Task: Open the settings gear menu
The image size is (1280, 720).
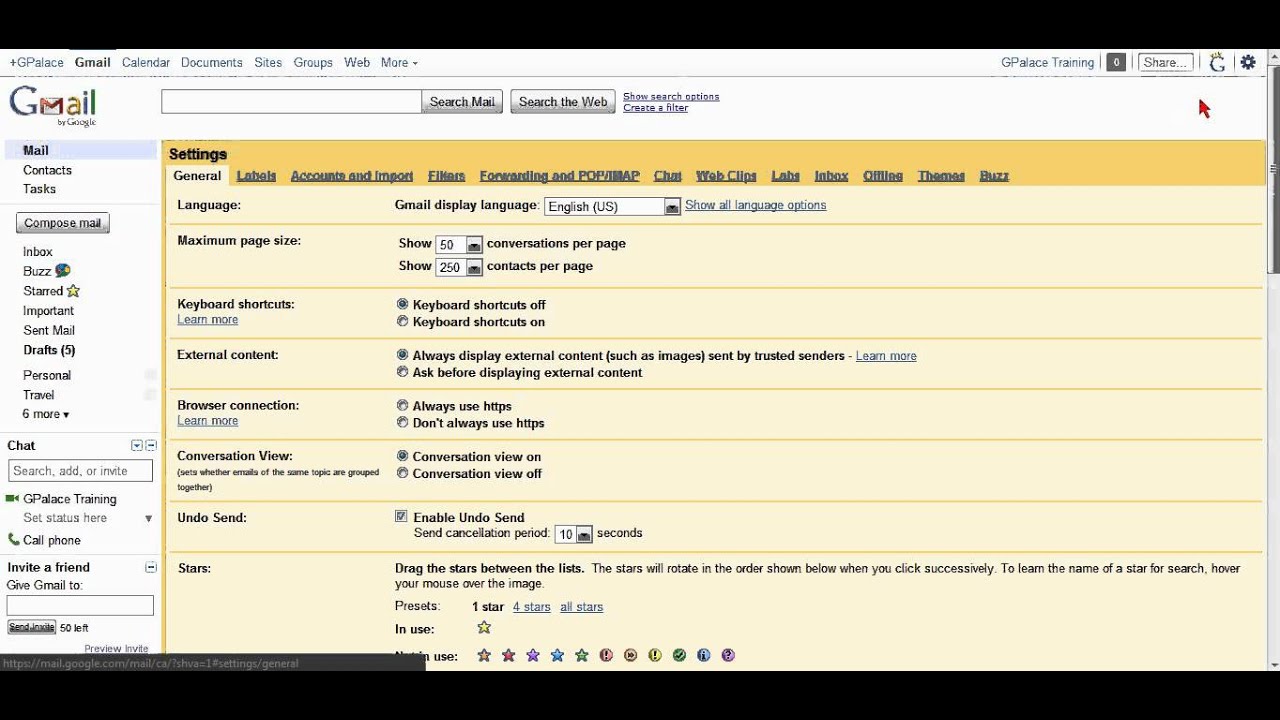Action: 1248,62
